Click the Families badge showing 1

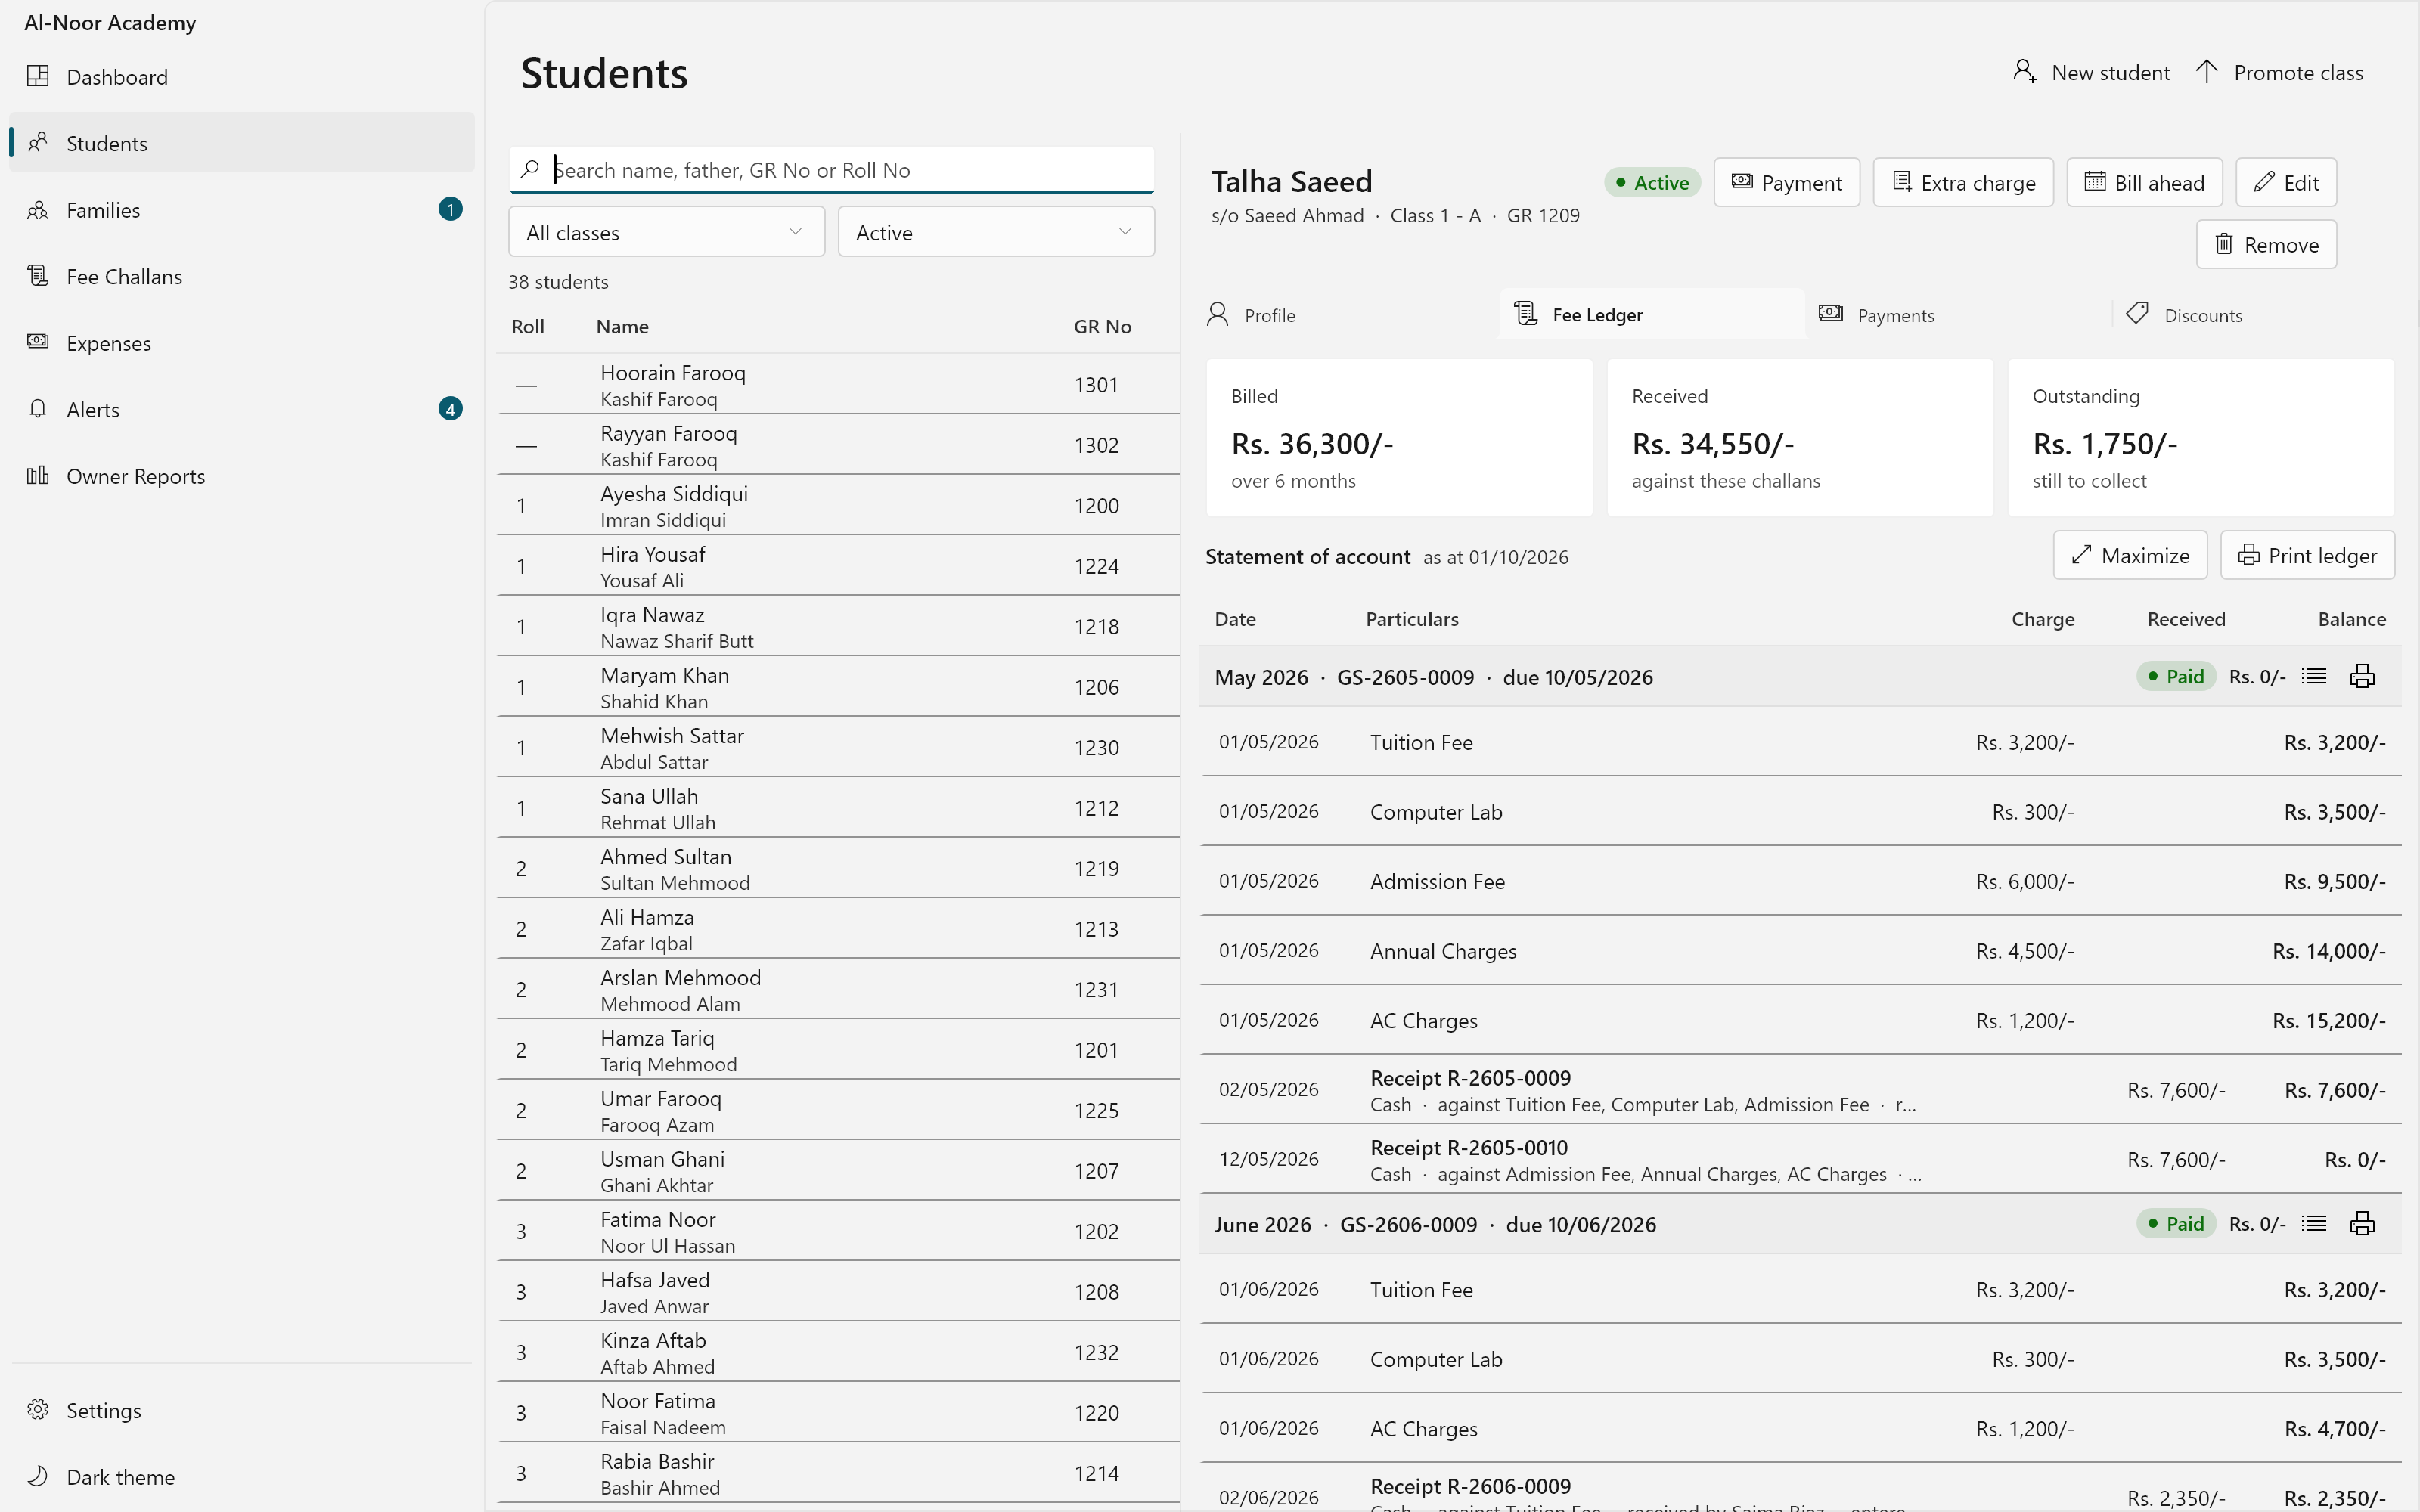pos(450,209)
